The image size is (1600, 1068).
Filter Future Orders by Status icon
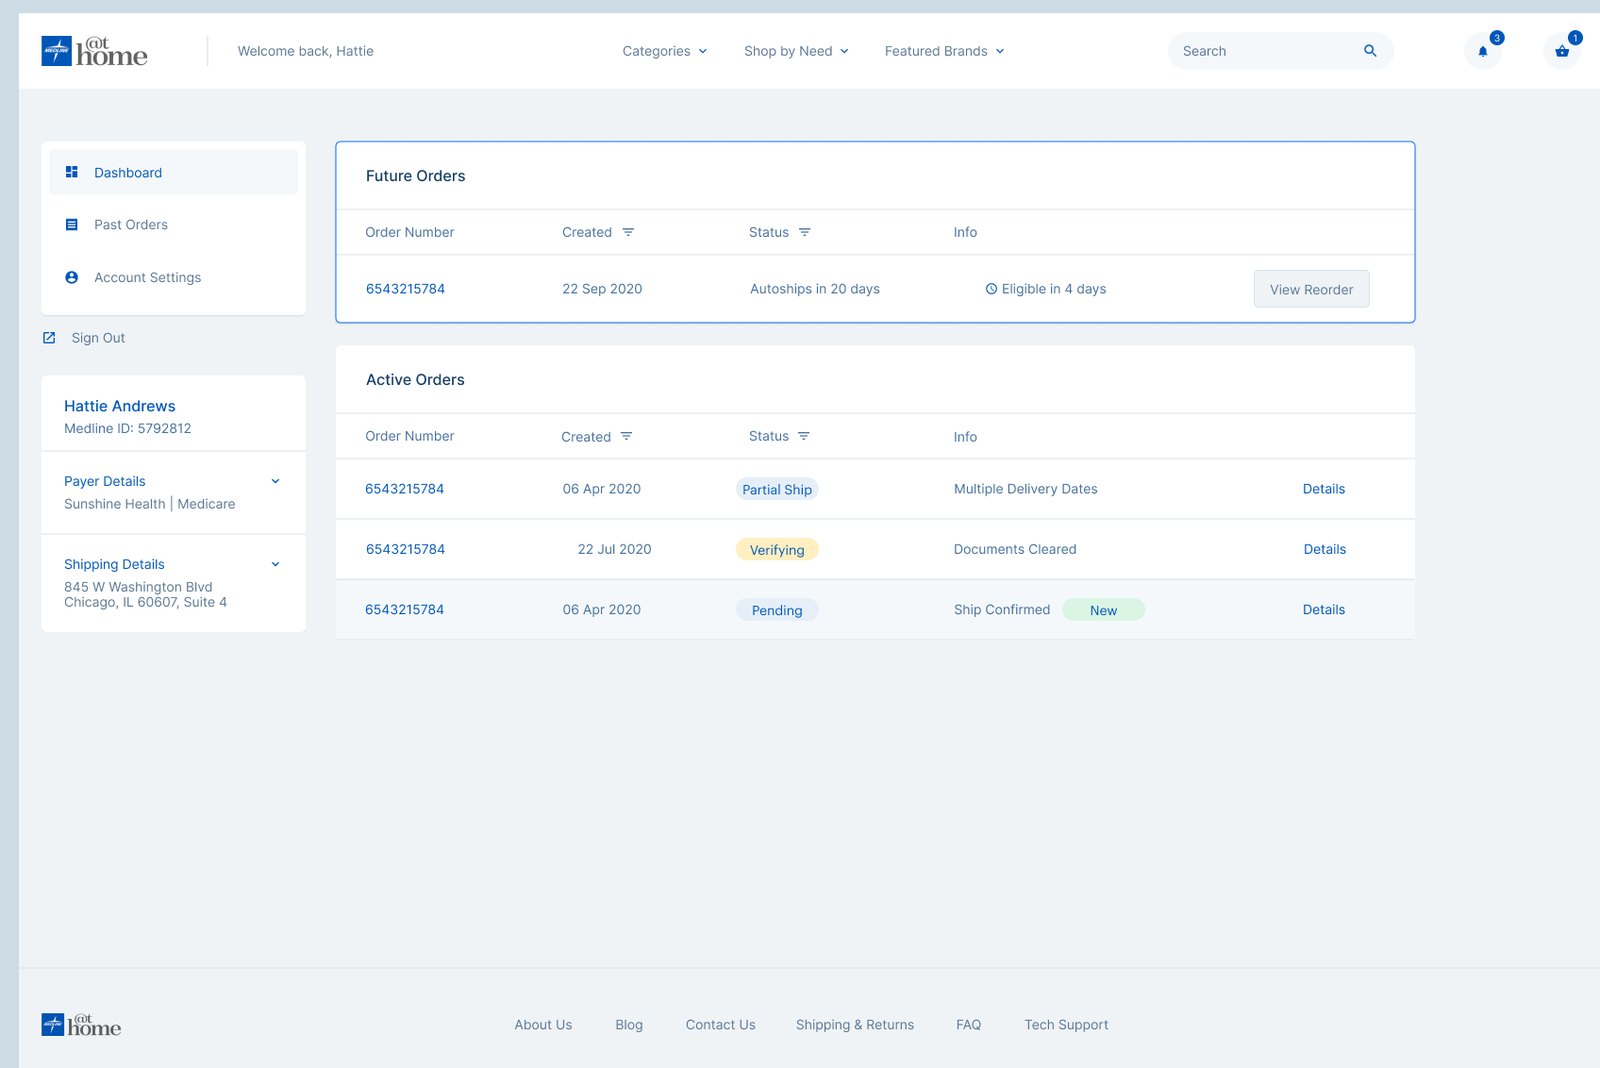804,232
